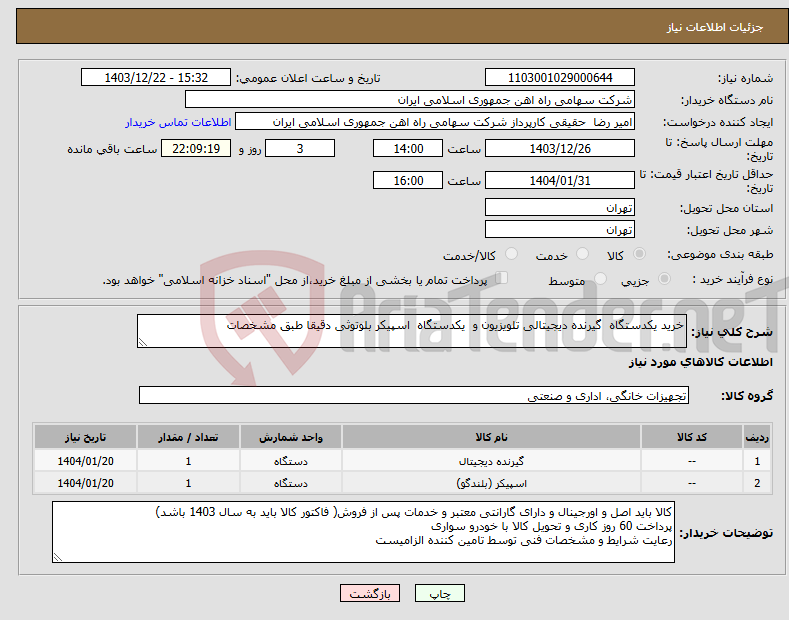The height and width of the screenshot is (620, 789).
Task: Open اطلاعات تماس خریدار contact link
Action: (x=178, y=122)
